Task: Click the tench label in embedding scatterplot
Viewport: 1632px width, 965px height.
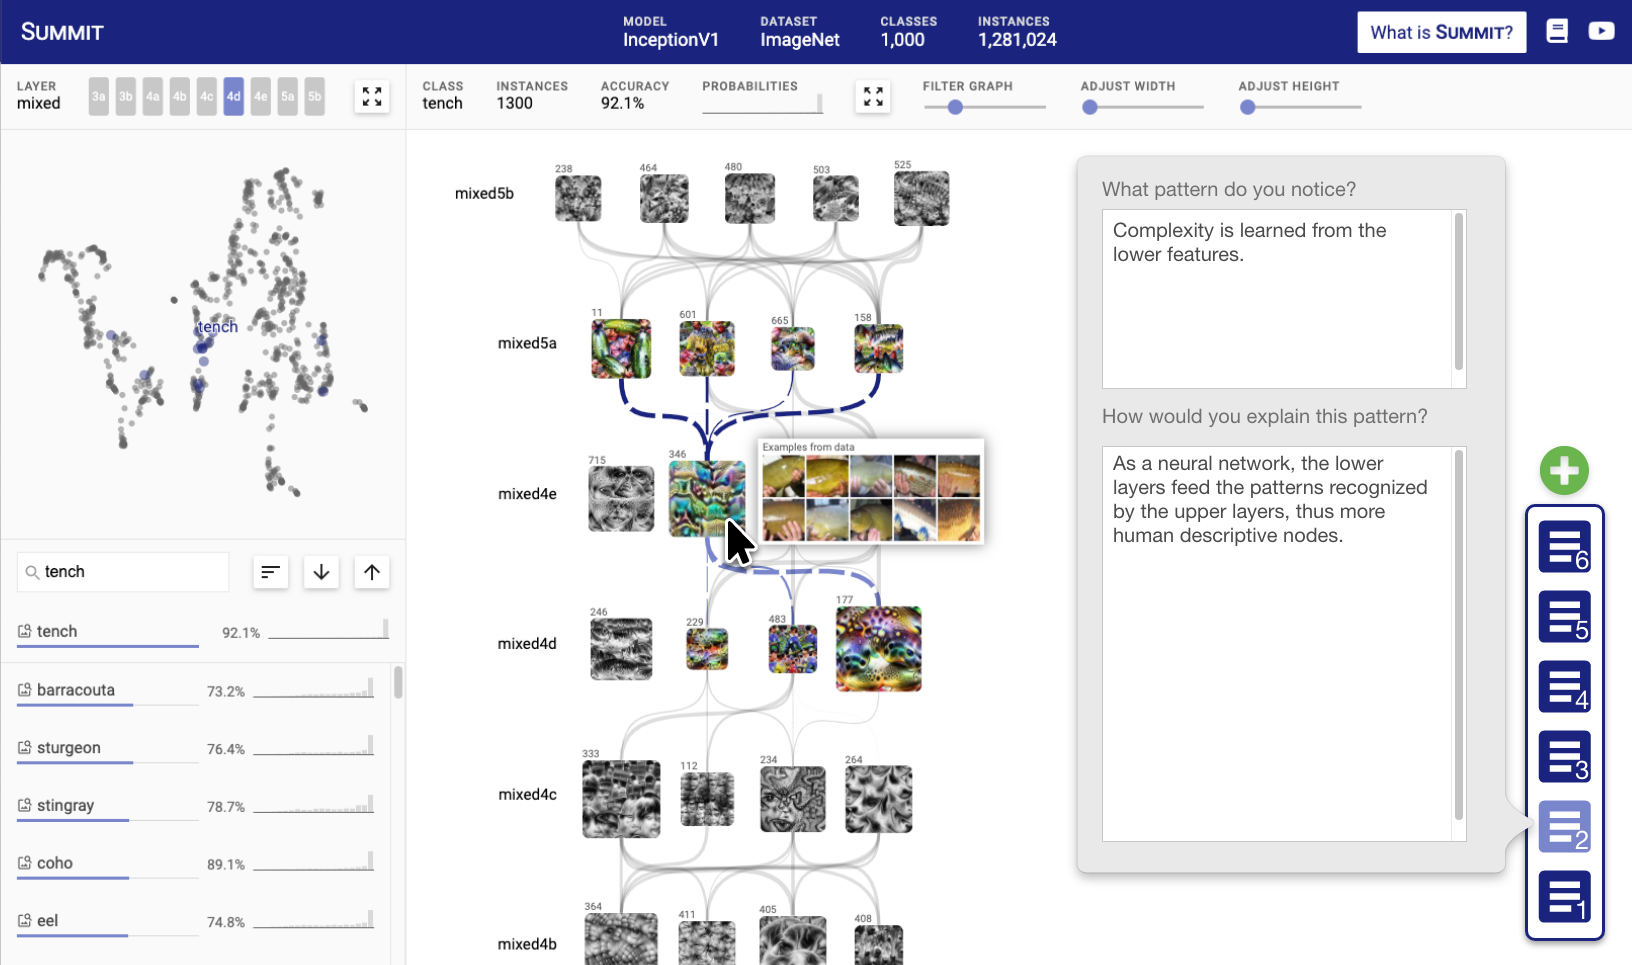Action: pos(218,327)
